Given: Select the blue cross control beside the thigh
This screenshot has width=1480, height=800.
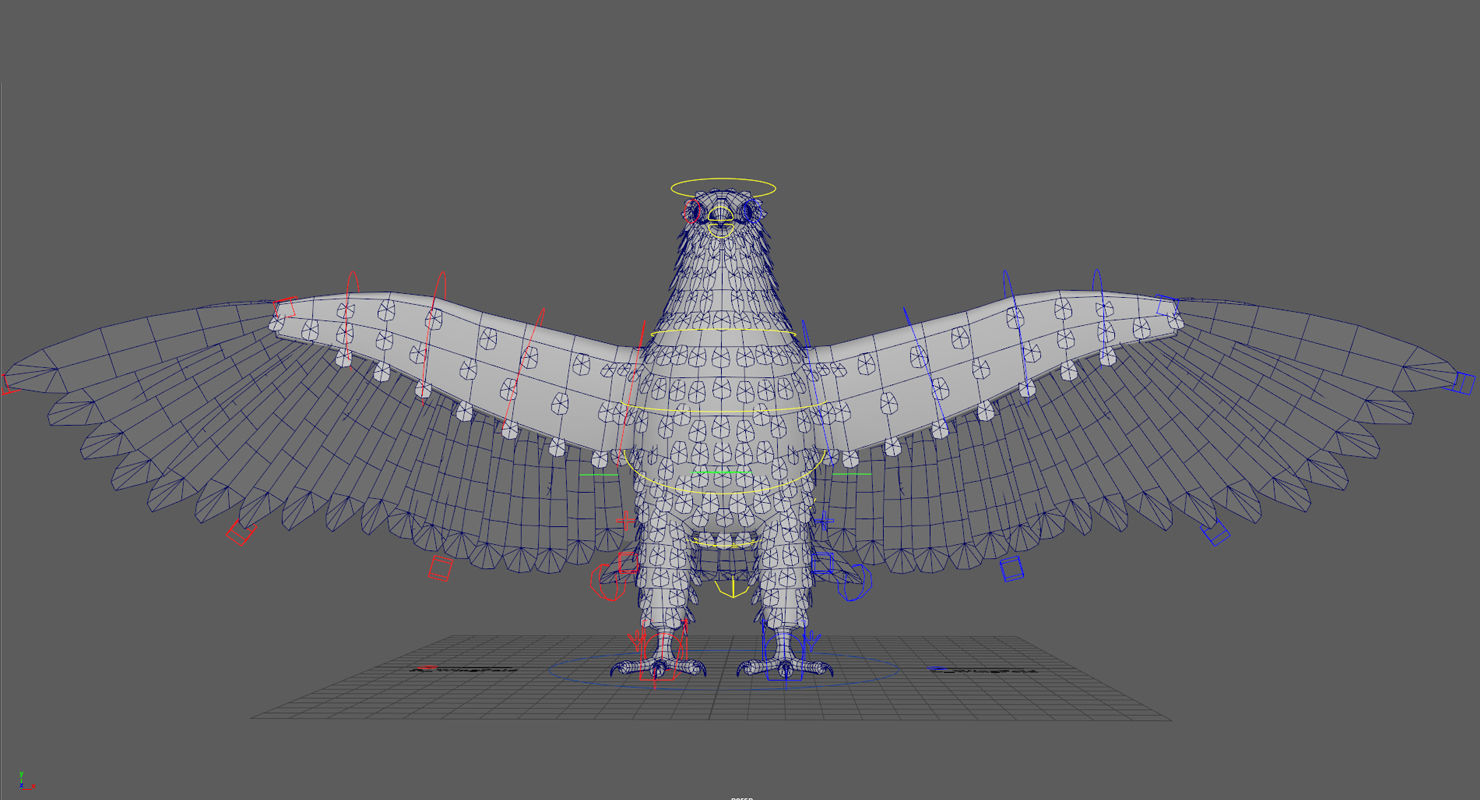Looking at the screenshot, I should point(824,521).
